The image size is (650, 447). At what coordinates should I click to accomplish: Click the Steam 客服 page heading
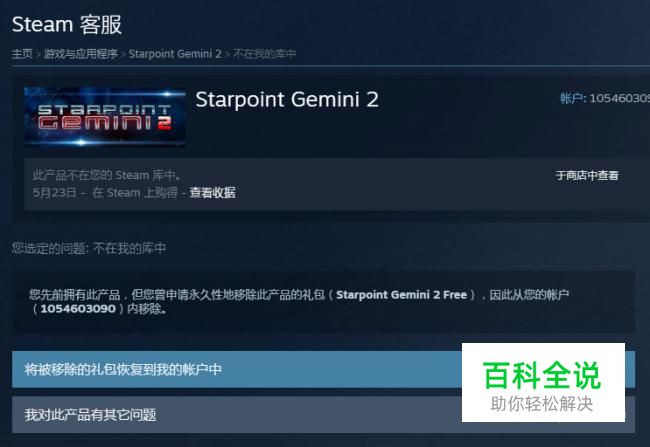pyautogui.click(x=67, y=24)
